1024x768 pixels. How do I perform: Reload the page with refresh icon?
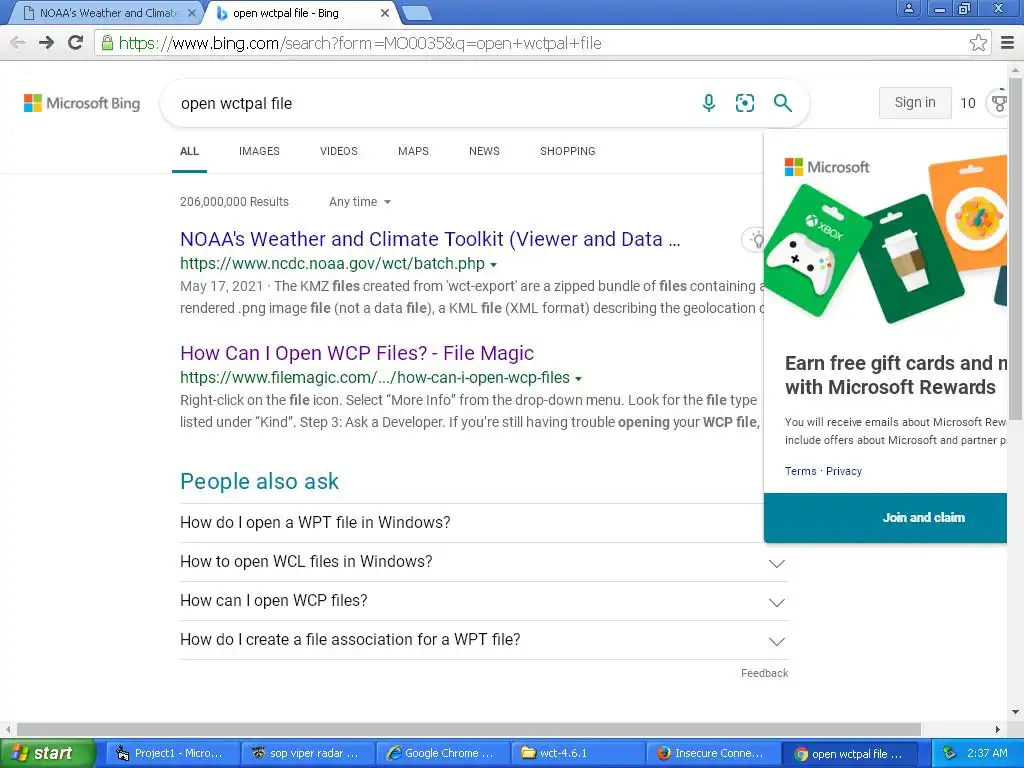[76, 43]
